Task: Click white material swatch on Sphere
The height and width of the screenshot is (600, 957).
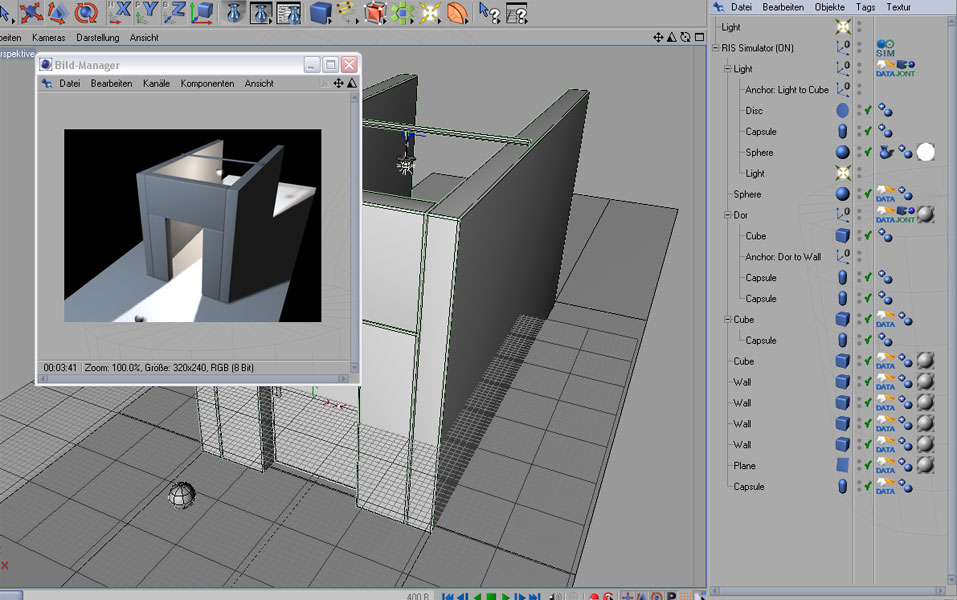Action: 926,152
